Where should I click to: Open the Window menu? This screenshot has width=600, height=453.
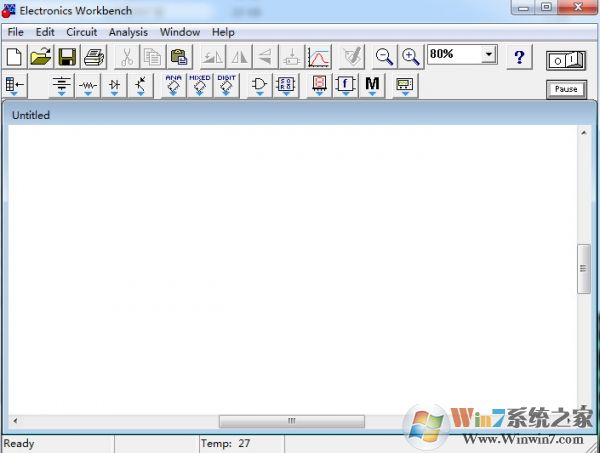click(180, 32)
